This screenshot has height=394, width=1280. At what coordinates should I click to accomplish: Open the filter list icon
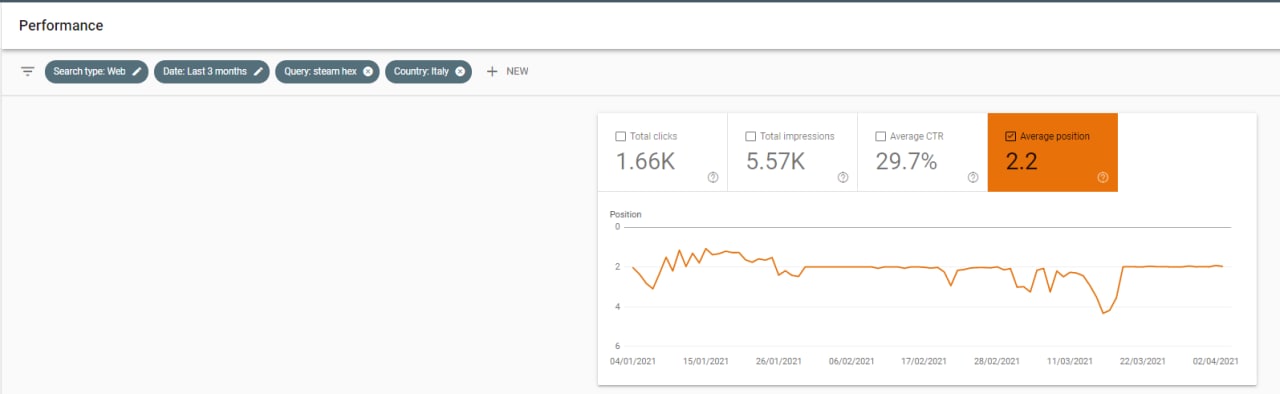point(28,71)
